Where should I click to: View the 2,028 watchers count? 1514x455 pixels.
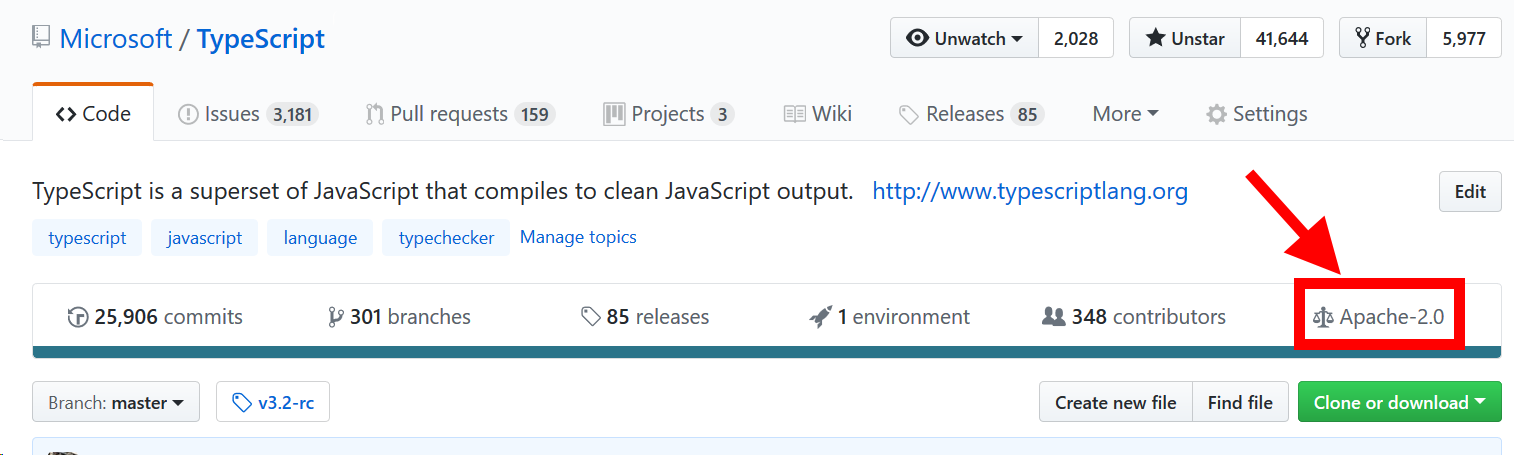pos(1076,38)
